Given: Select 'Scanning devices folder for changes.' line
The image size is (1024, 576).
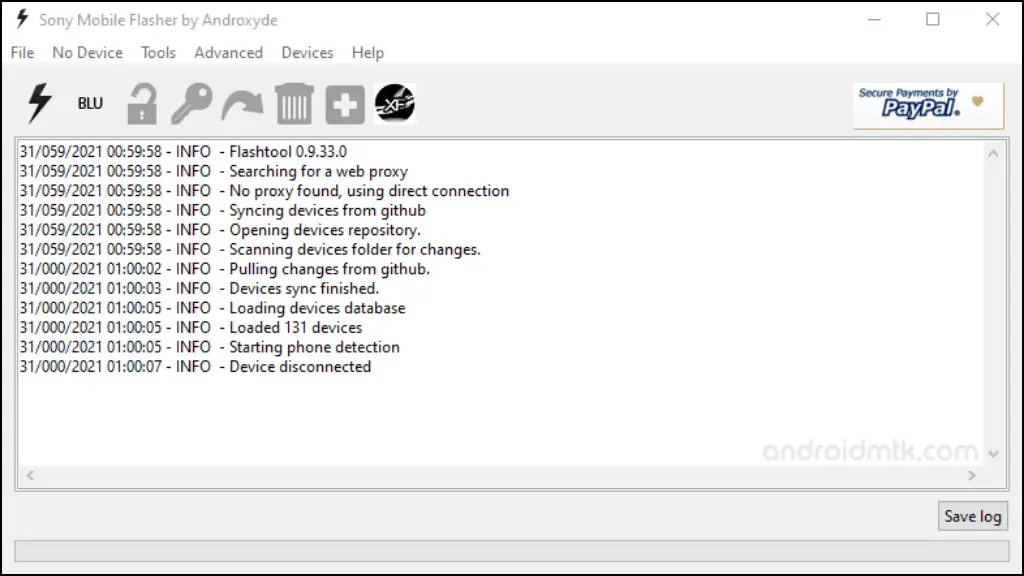Looking at the screenshot, I should click(250, 249).
